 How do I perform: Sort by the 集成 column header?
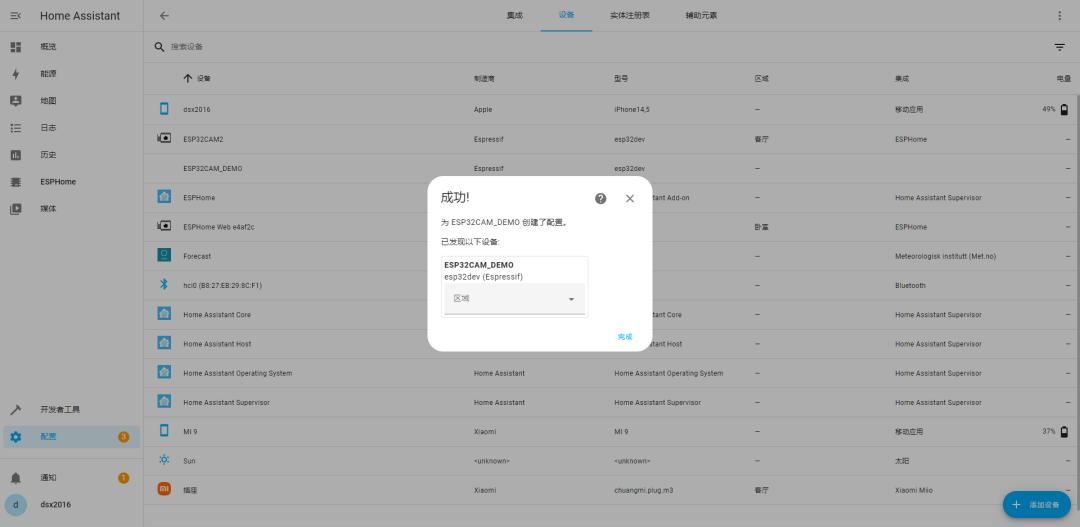902,79
